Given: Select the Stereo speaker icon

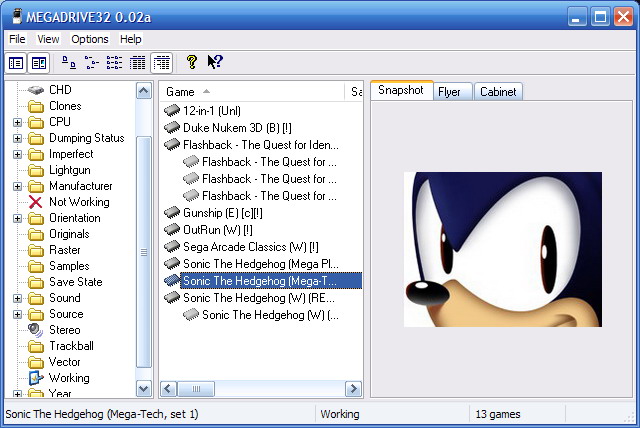Looking at the screenshot, I should point(36,330).
